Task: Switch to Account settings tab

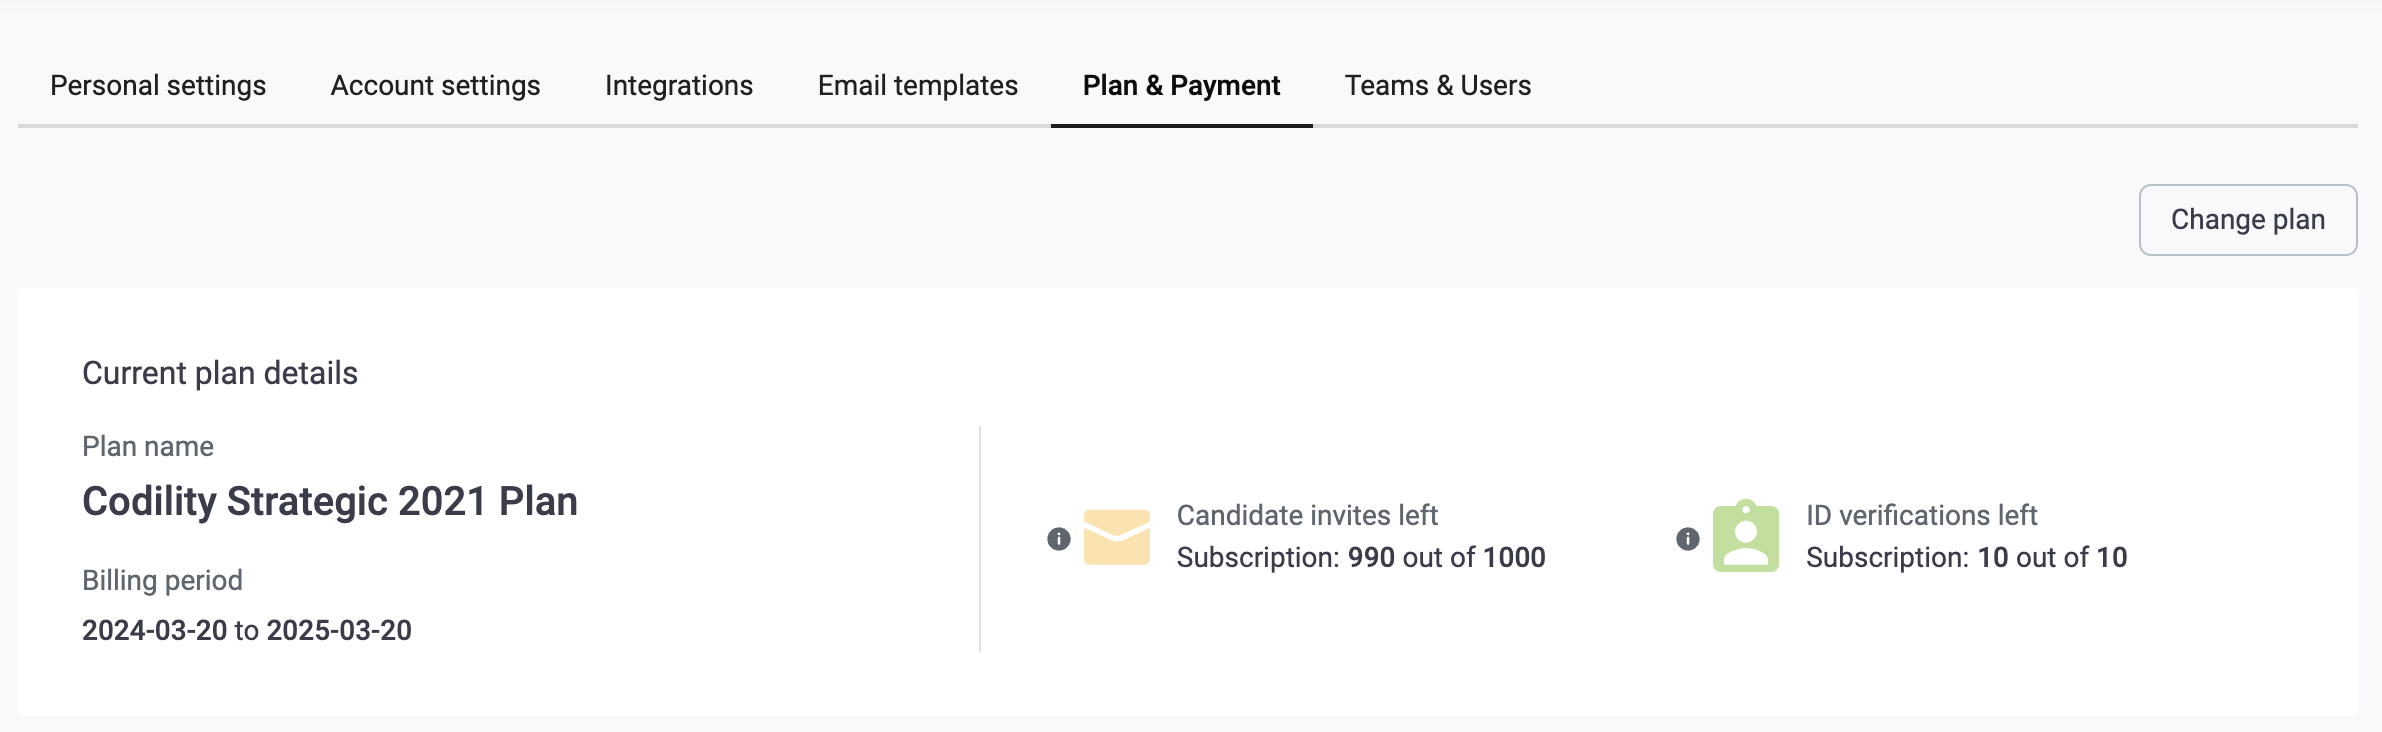Action: point(435,86)
